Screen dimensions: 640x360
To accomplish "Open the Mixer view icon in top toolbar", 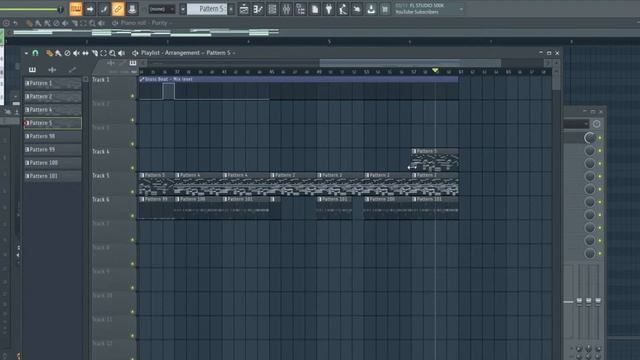I will point(286,9).
